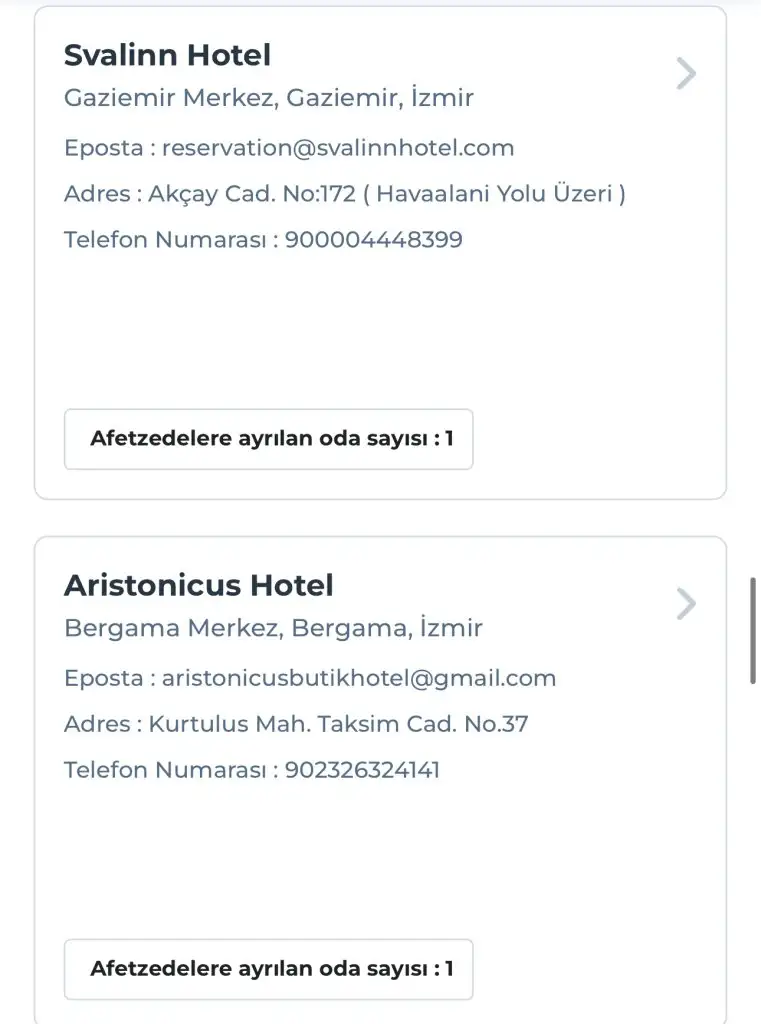The height and width of the screenshot is (1024, 761).
Task: Open Svalinn Hotel details chevron
Action: tap(686, 74)
